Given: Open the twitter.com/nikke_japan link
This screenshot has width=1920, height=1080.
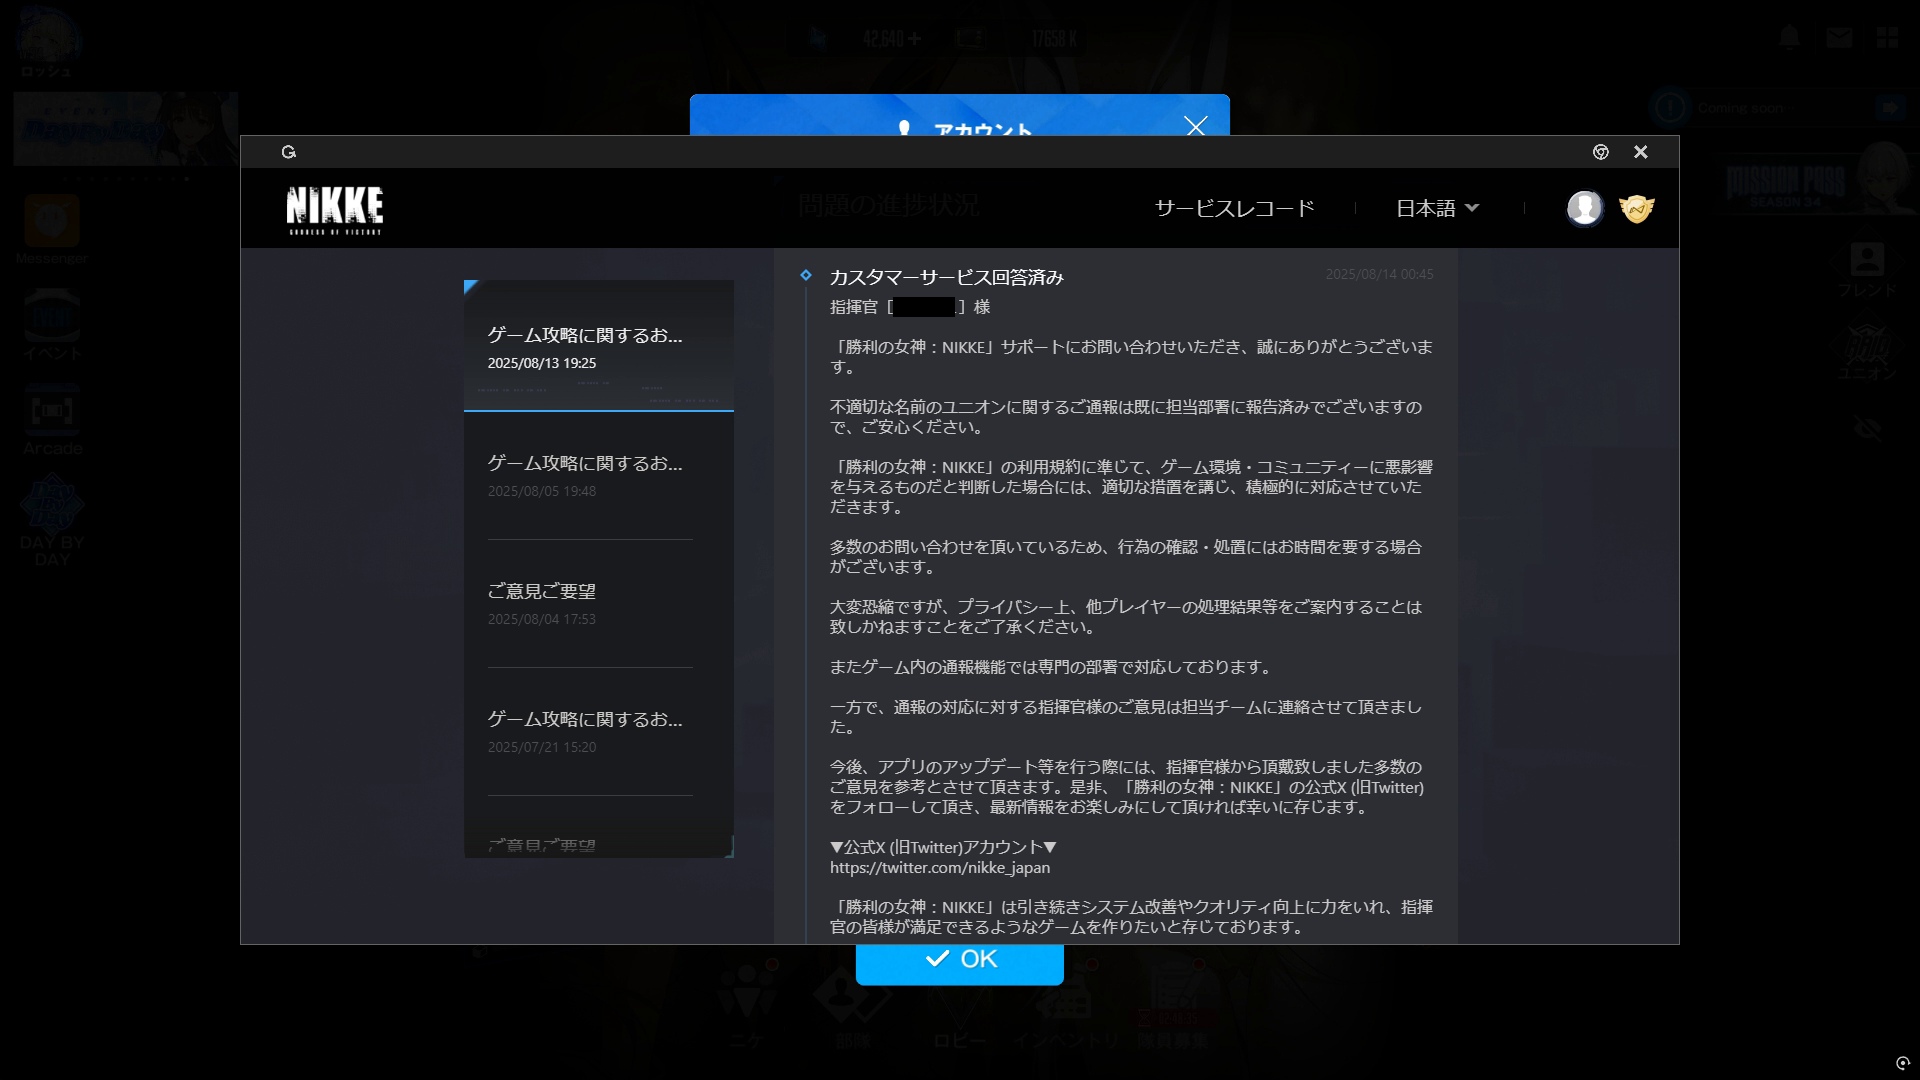Looking at the screenshot, I should (x=939, y=867).
